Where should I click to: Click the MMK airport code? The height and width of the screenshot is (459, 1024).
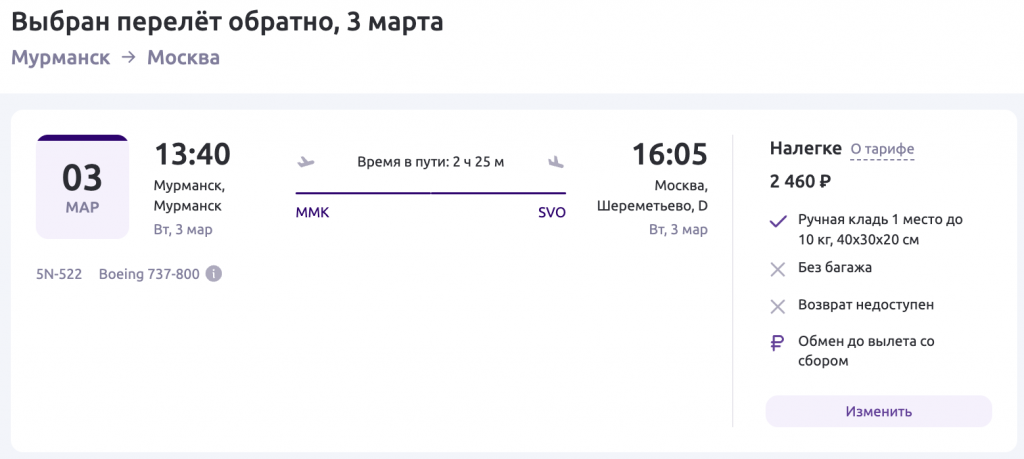coord(312,213)
